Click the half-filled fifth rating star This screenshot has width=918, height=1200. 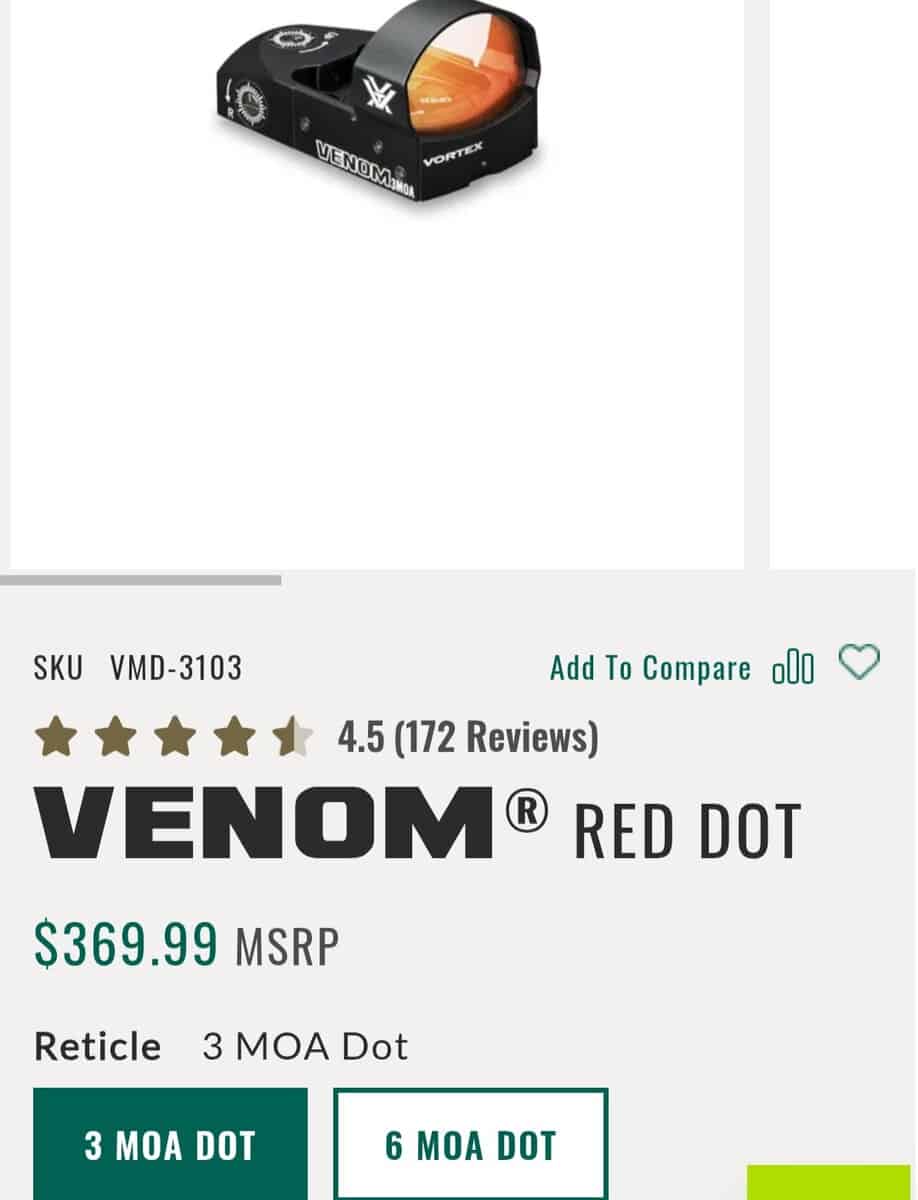(293, 738)
